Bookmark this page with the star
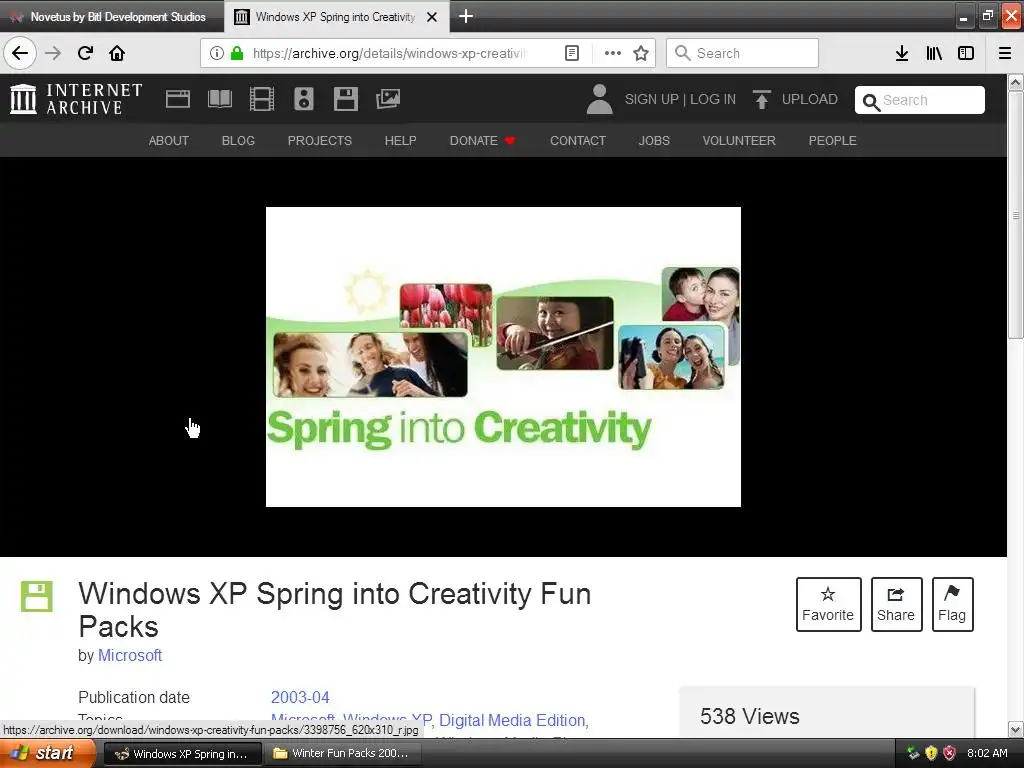Viewport: 1024px width, 768px height. point(641,53)
